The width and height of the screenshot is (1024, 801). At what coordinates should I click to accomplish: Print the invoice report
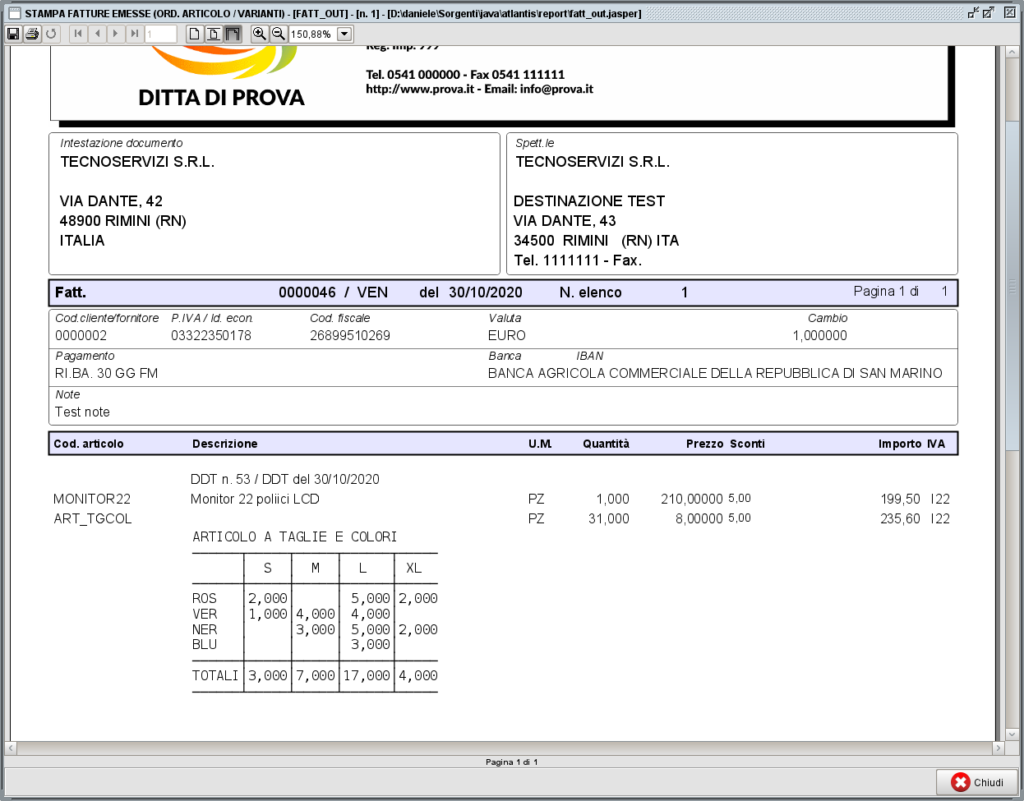tap(32, 33)
